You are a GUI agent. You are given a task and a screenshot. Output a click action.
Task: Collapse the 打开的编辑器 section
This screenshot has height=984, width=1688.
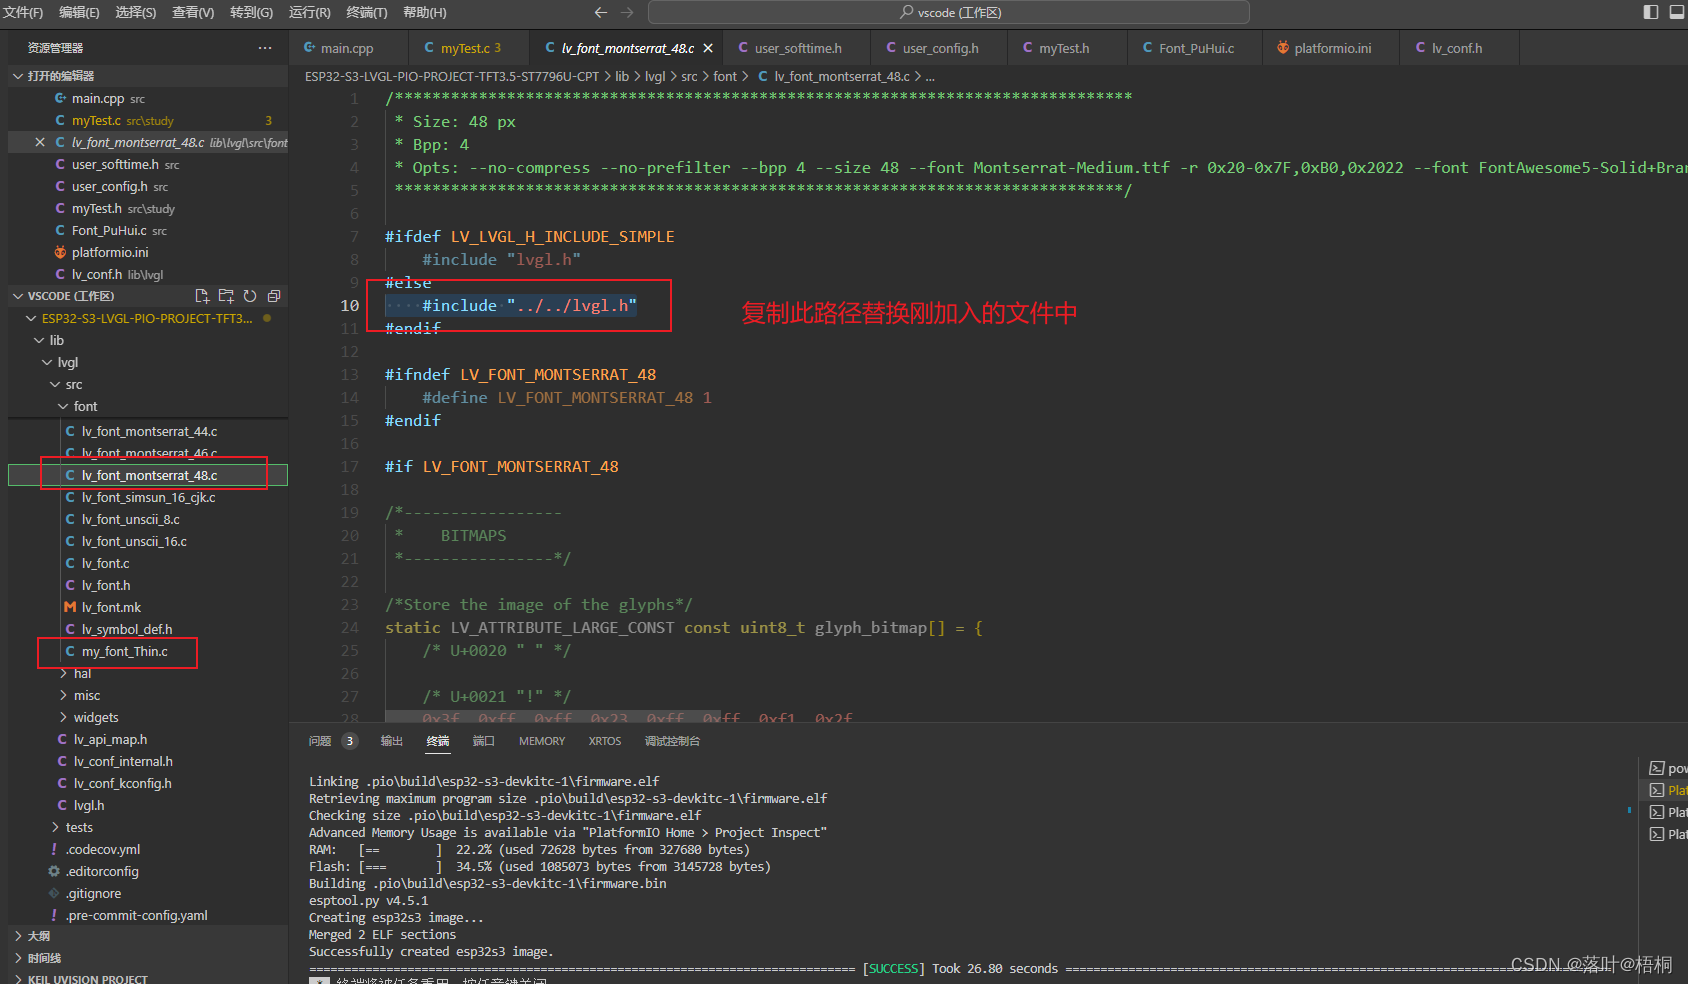pos(148,76)
